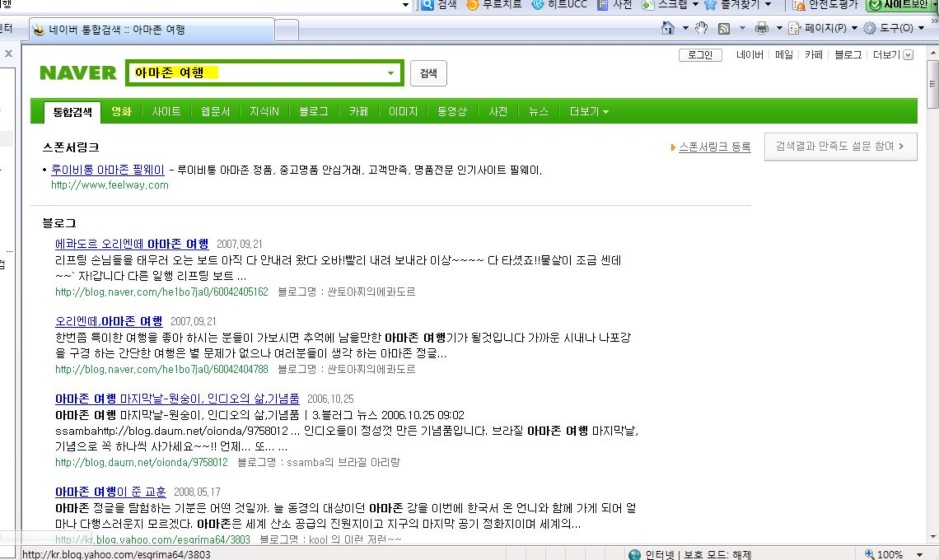Open the 100% zoom level control

(x=894, y=554)
